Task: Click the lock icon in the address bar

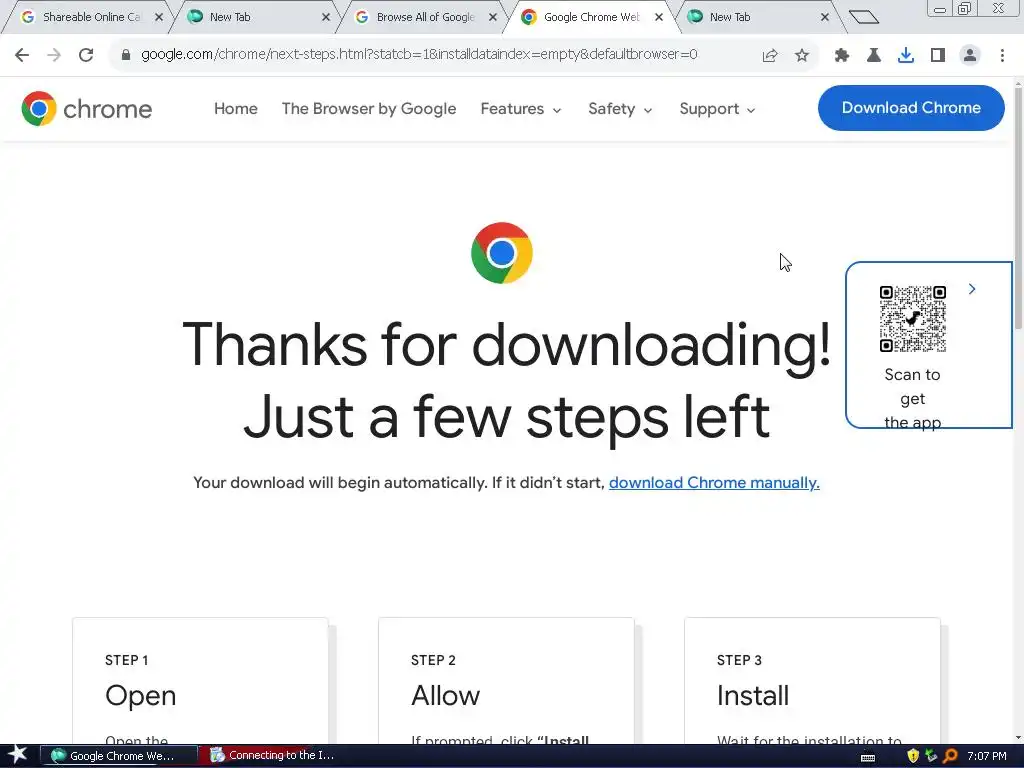Action: [x=126, y=55]
